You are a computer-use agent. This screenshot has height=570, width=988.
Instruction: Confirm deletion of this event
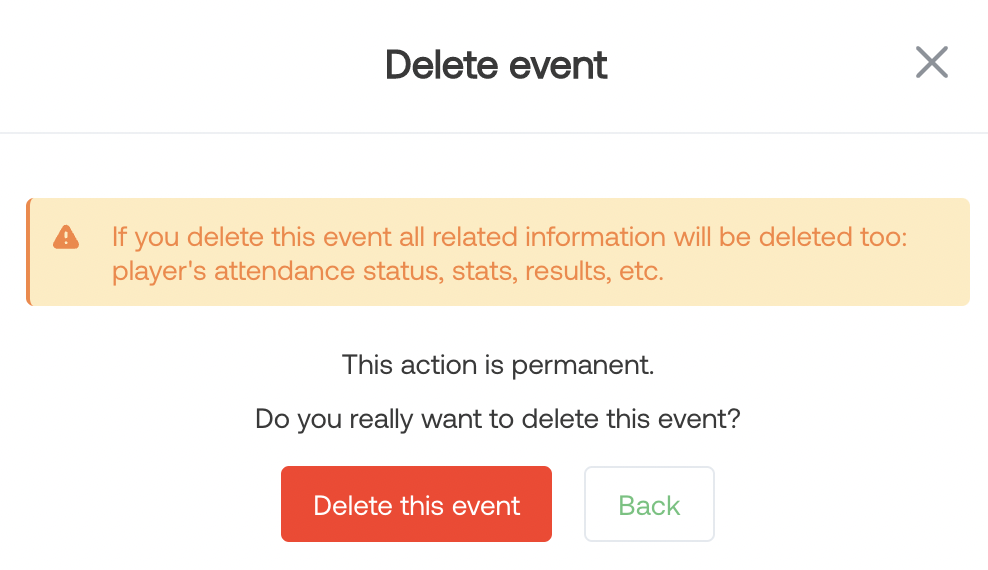click(416, 504)
